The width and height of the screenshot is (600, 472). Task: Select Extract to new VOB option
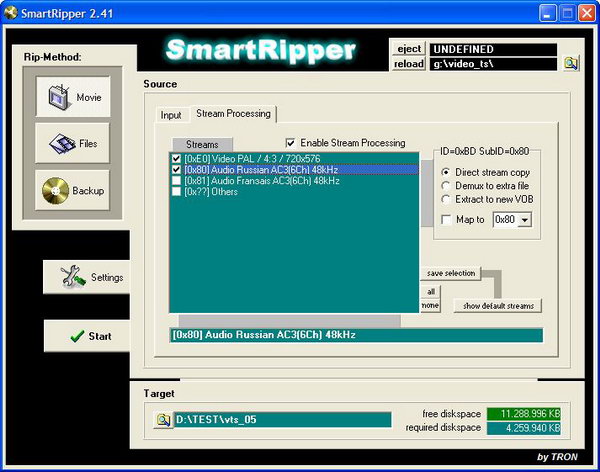tap(445, 199)
